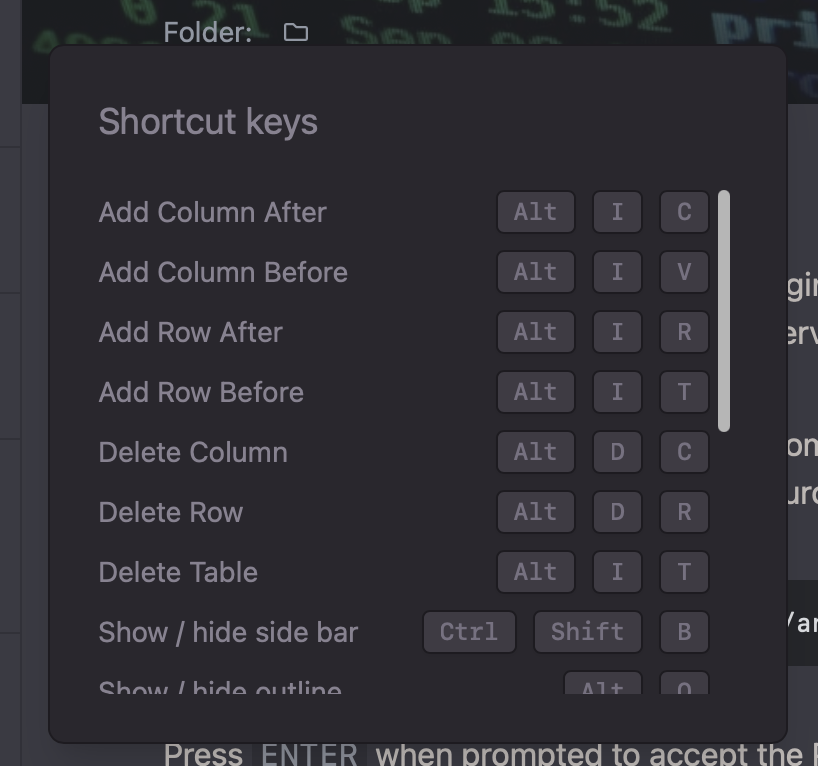
Task: Click the B key badge for side bar shortcut
Action: pyautogui.click(x=684, y=631)
